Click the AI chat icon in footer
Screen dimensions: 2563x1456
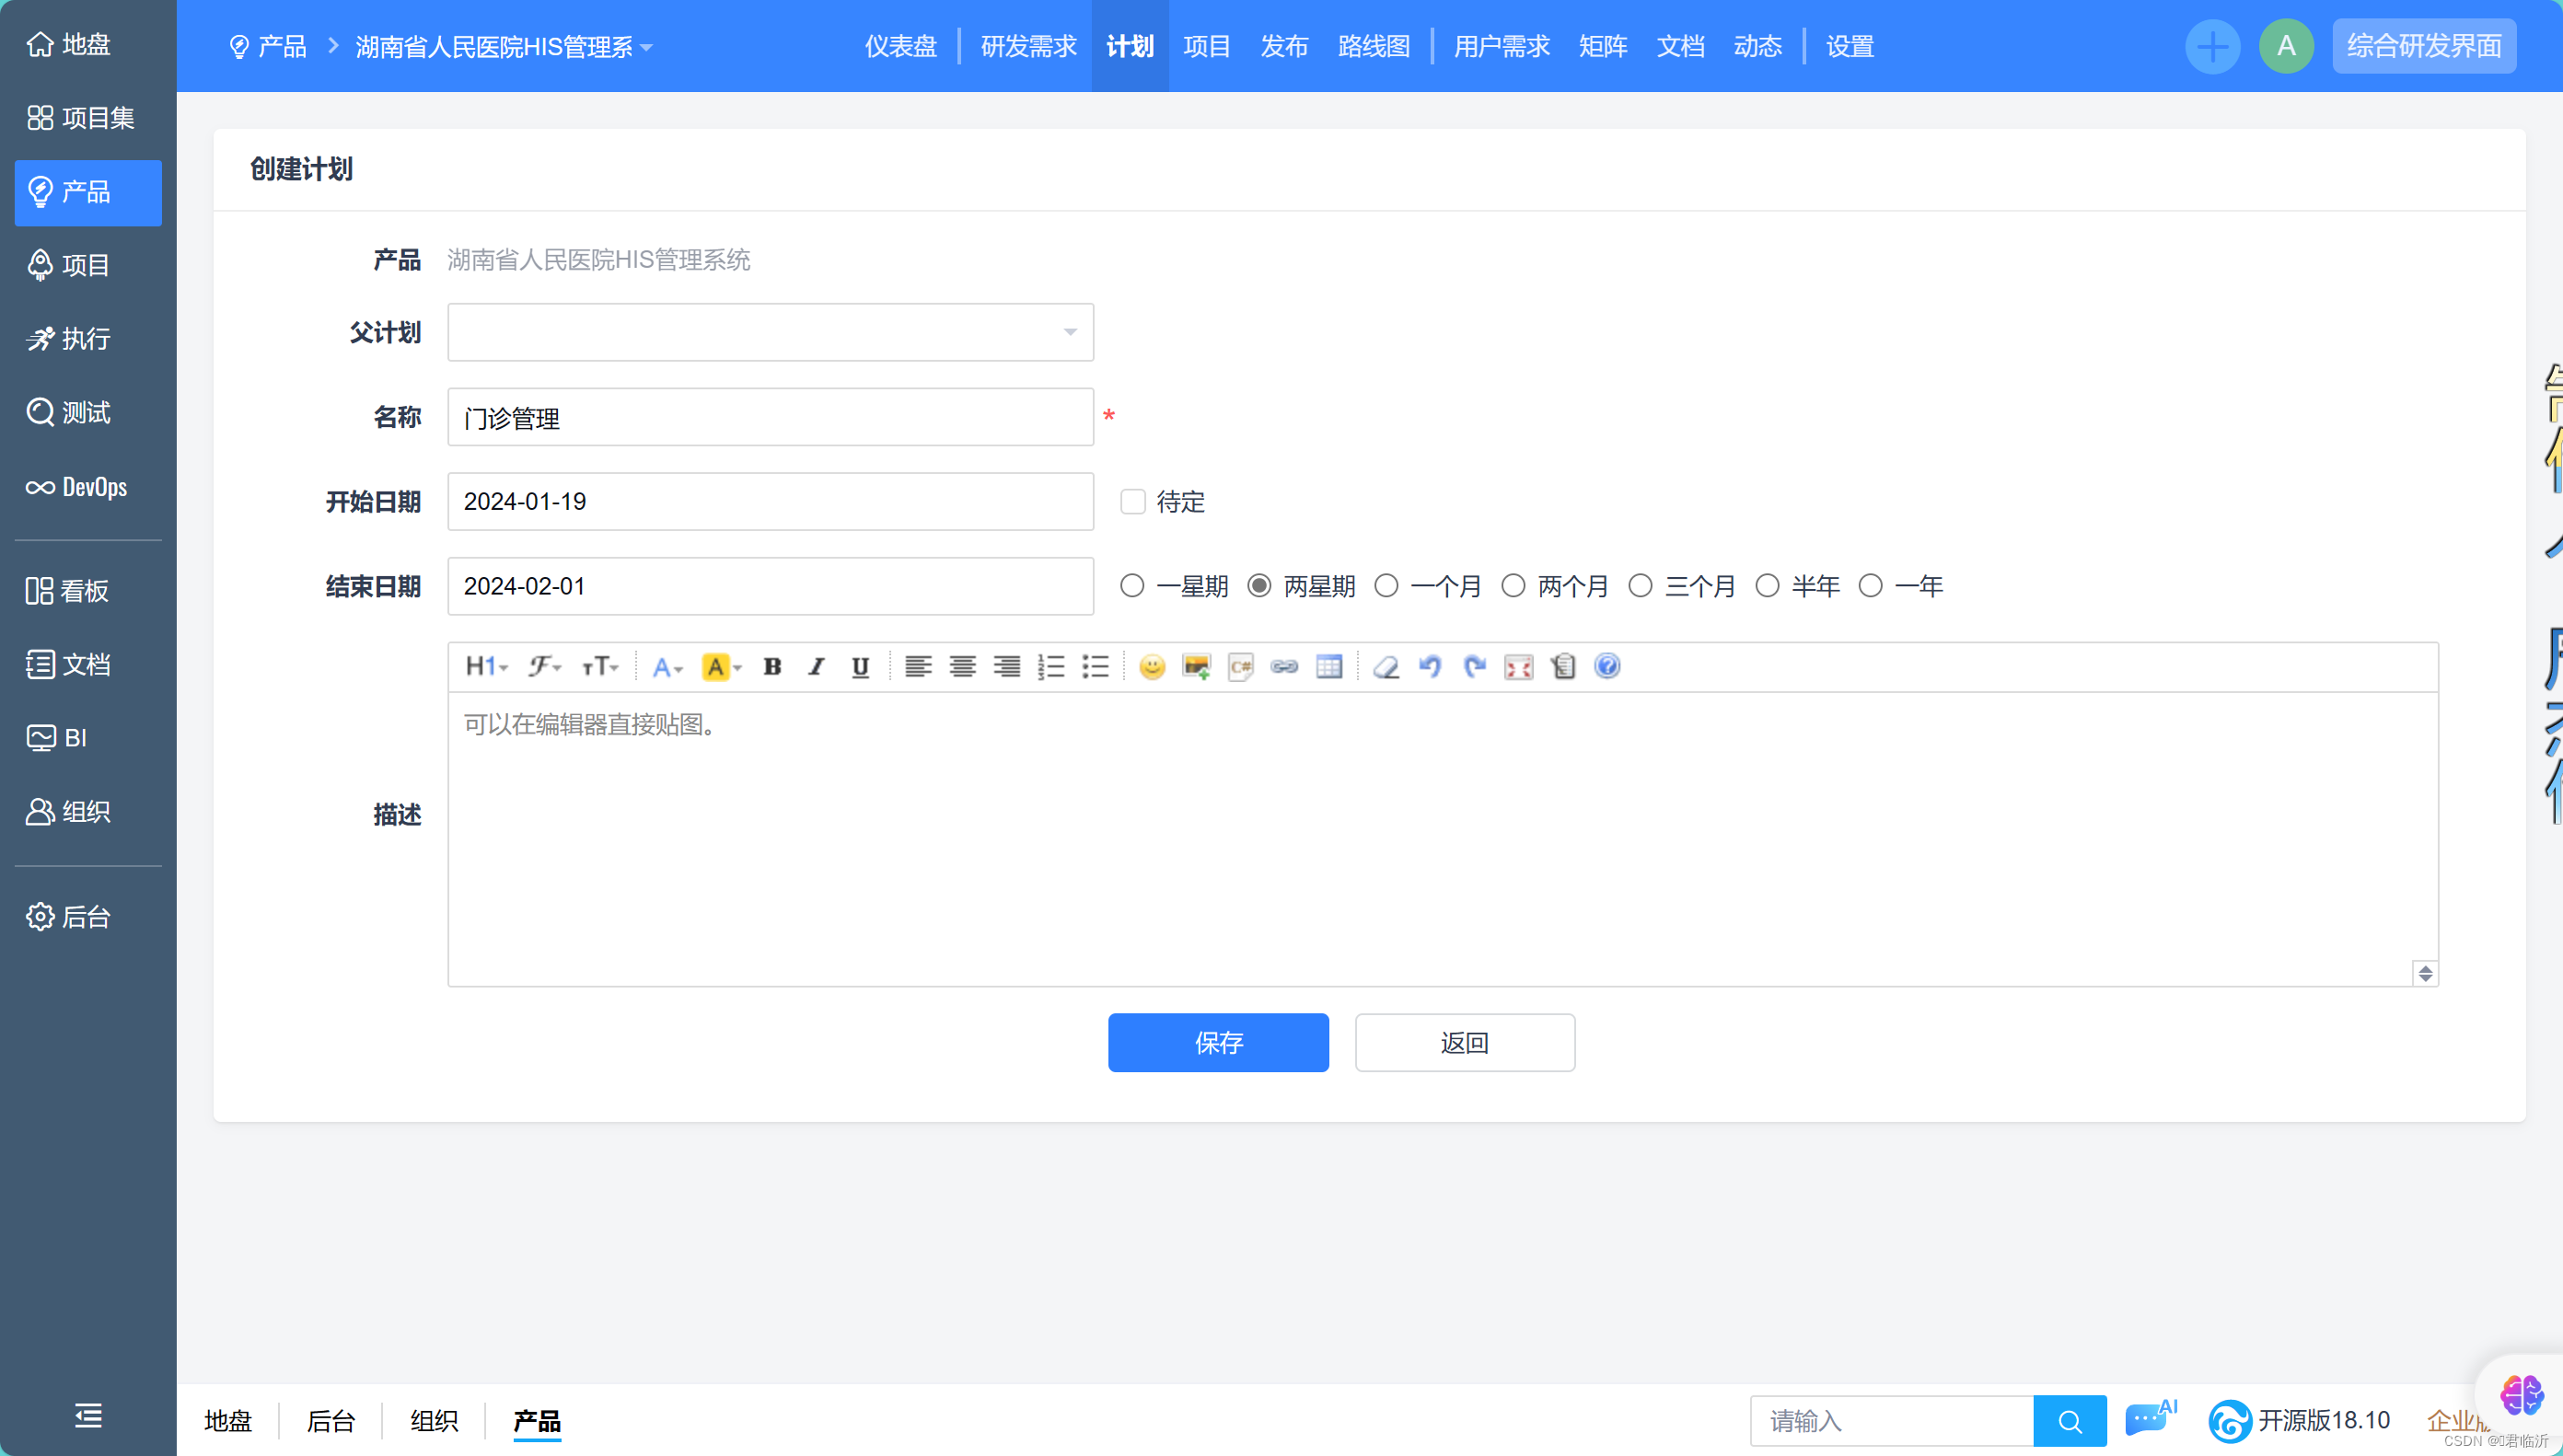2149,1419
